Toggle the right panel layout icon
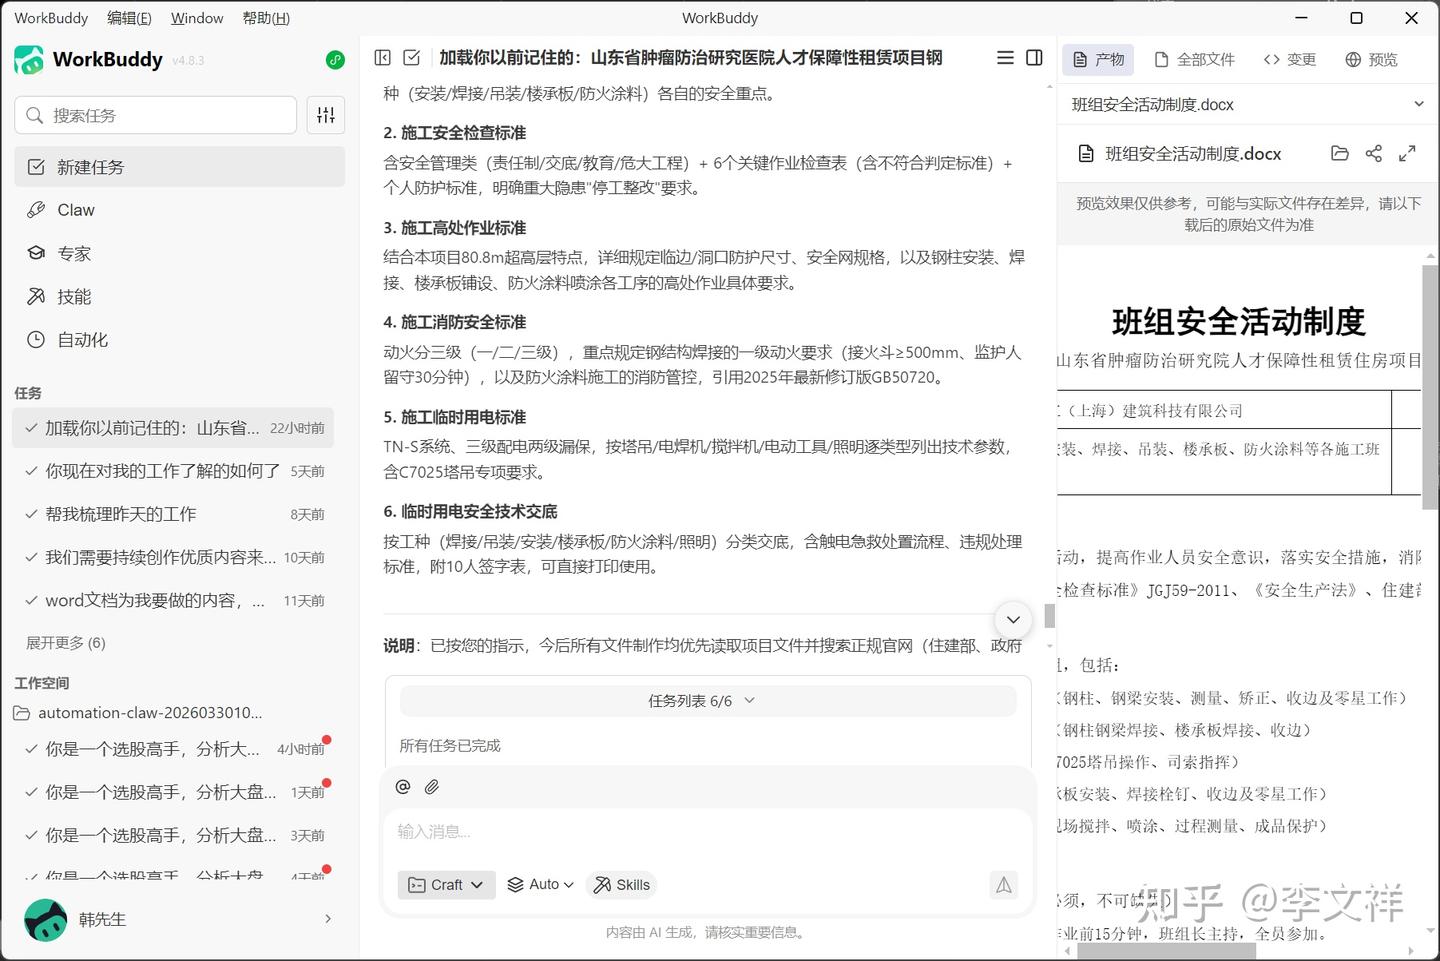1440x961 pixels. [1034, 58]
